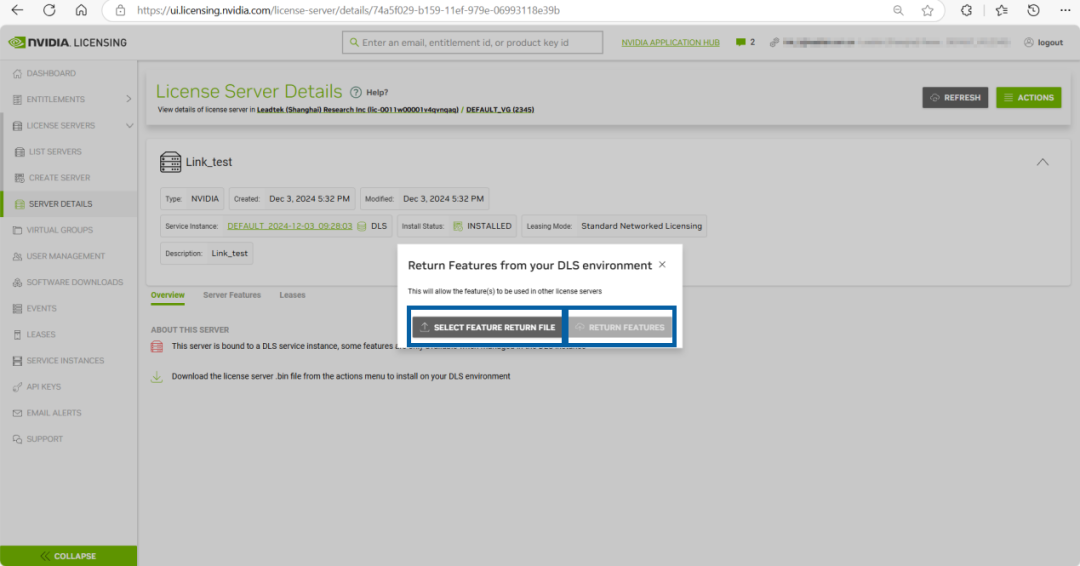
Task: Switch to the Overview tab
Action: (167, 295)
